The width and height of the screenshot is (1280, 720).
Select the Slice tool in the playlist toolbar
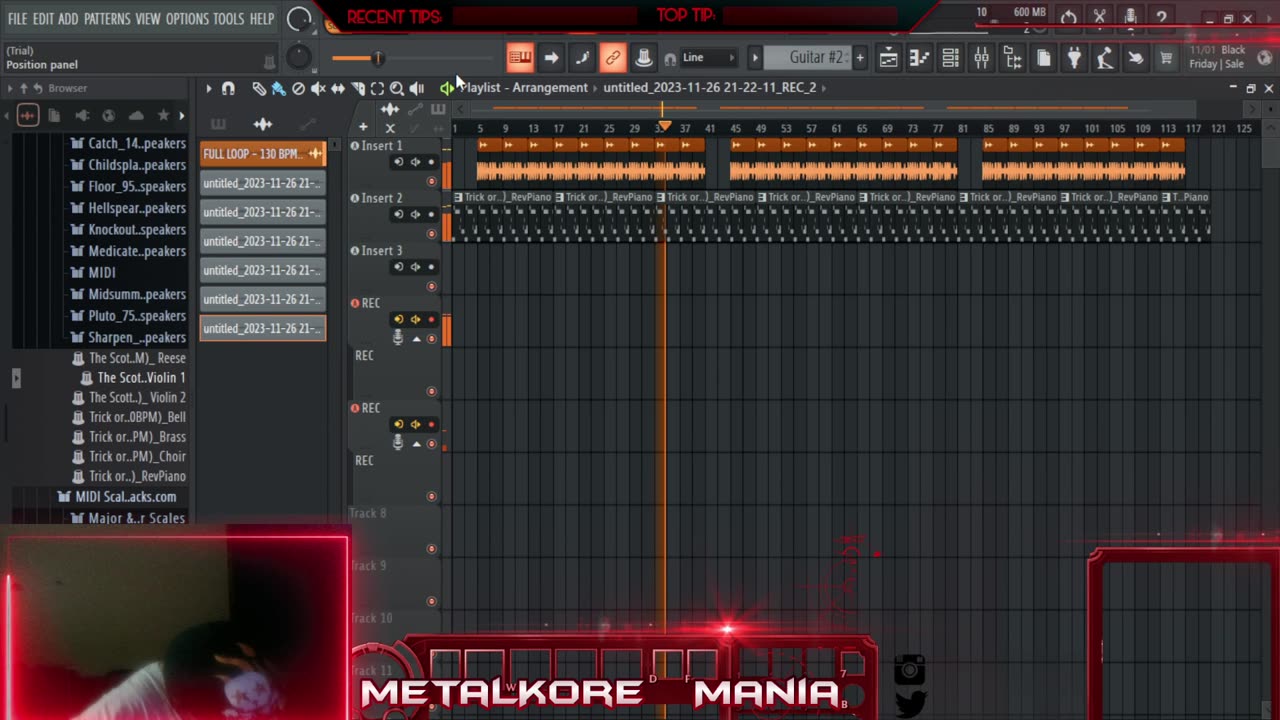[358, 88]
